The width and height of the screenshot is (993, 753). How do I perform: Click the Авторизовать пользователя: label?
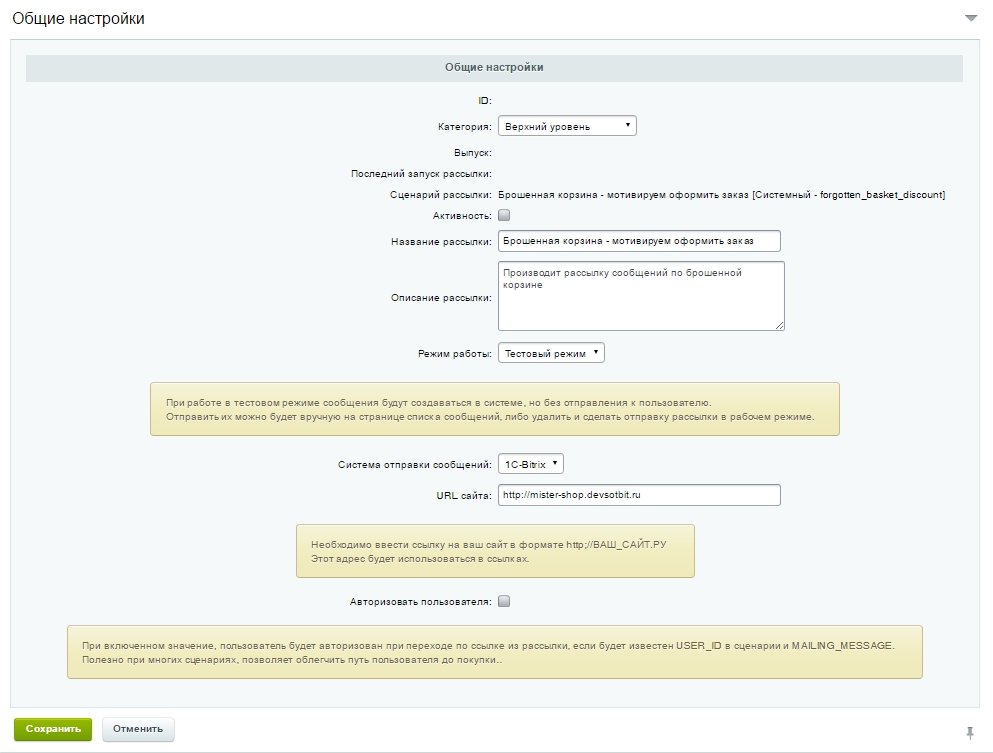point(421,602)
